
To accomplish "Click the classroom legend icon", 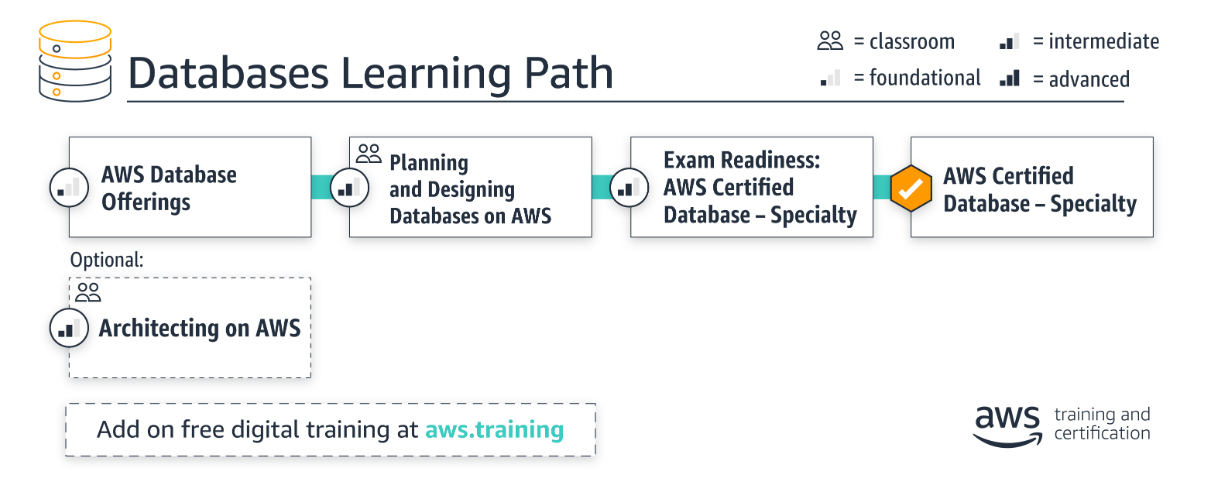I will [830, 41].
